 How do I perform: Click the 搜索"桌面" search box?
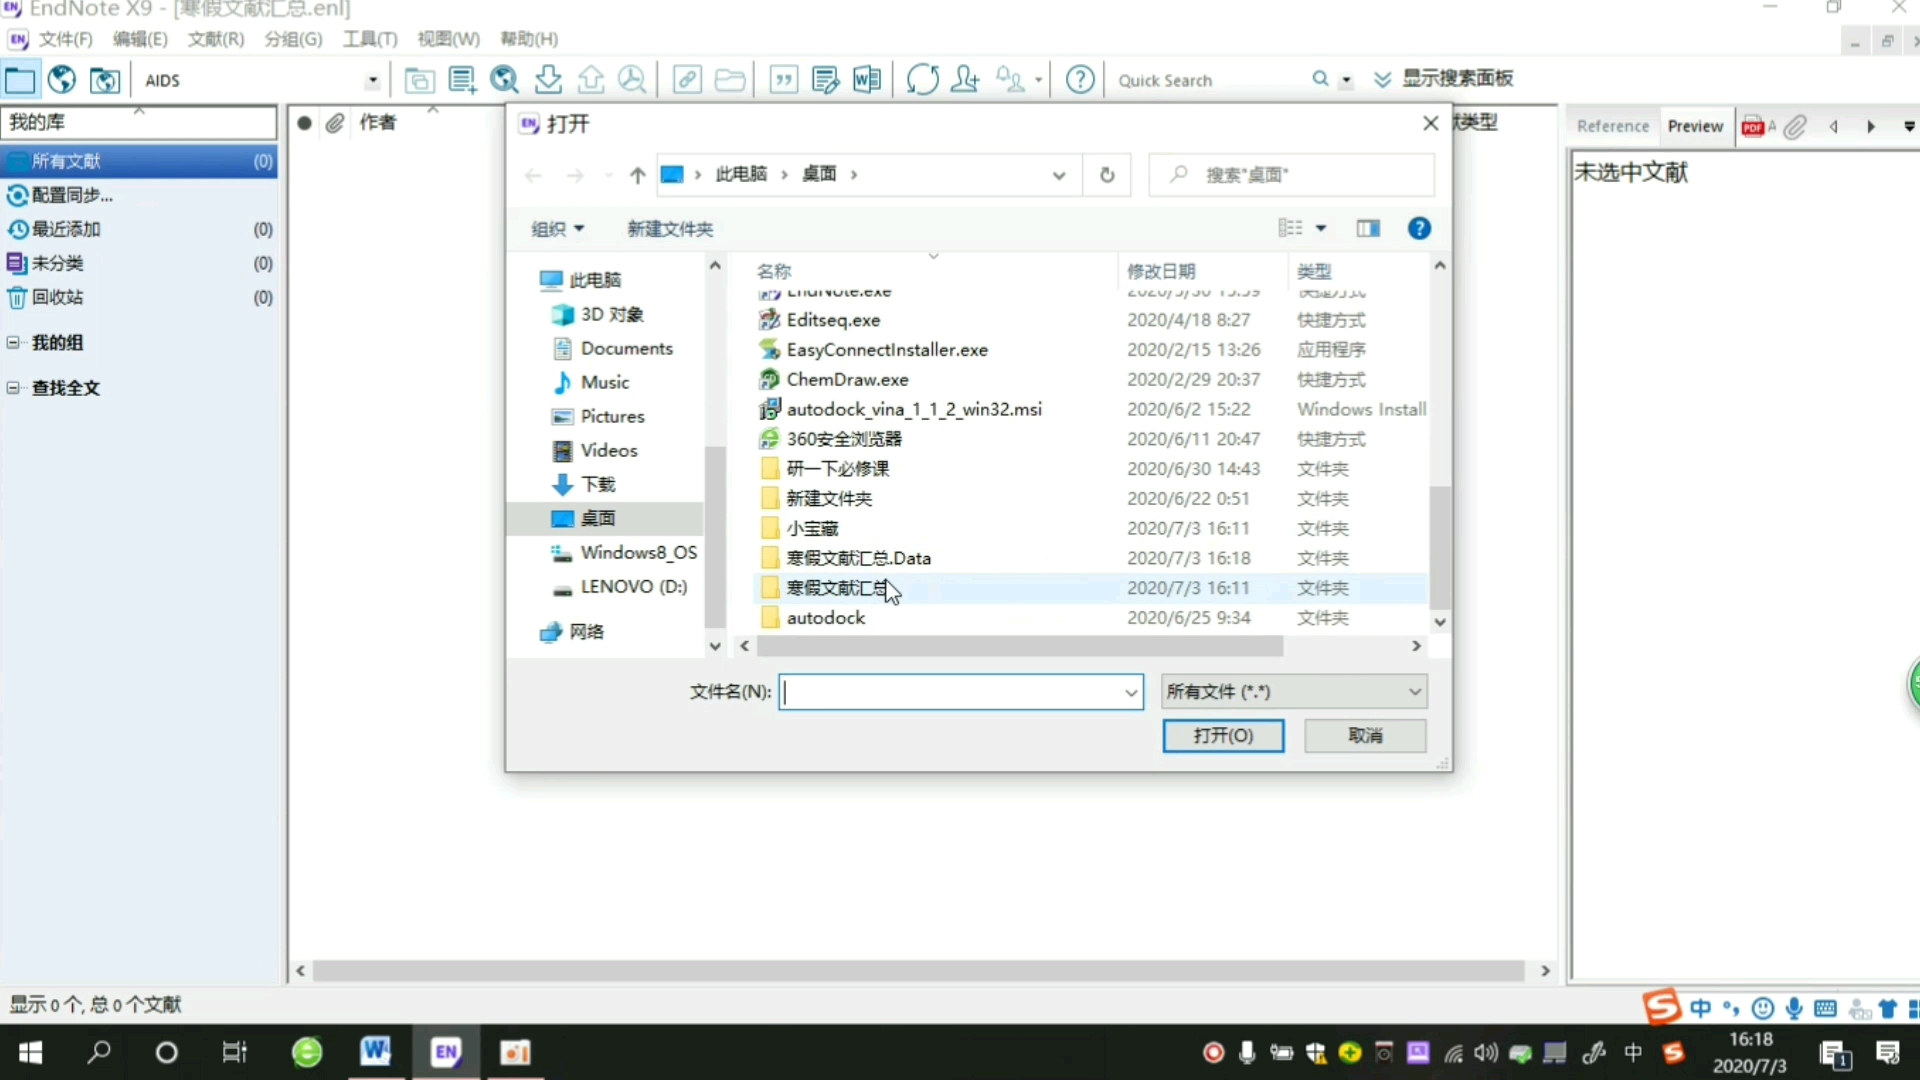click(x=1292, y=175)
